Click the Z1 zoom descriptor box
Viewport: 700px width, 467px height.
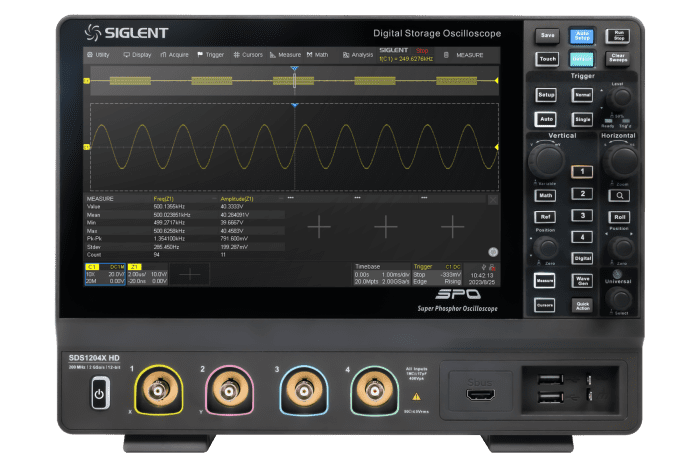click(x=148, y=275)
